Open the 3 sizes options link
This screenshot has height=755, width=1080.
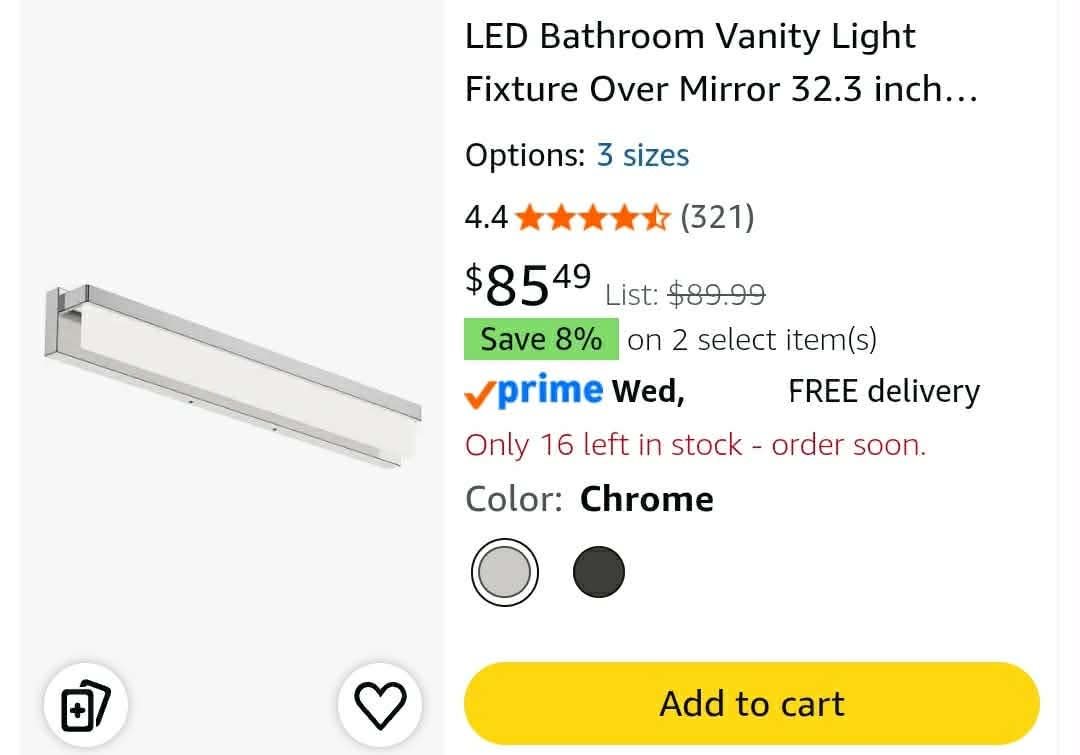click(643, 155)
